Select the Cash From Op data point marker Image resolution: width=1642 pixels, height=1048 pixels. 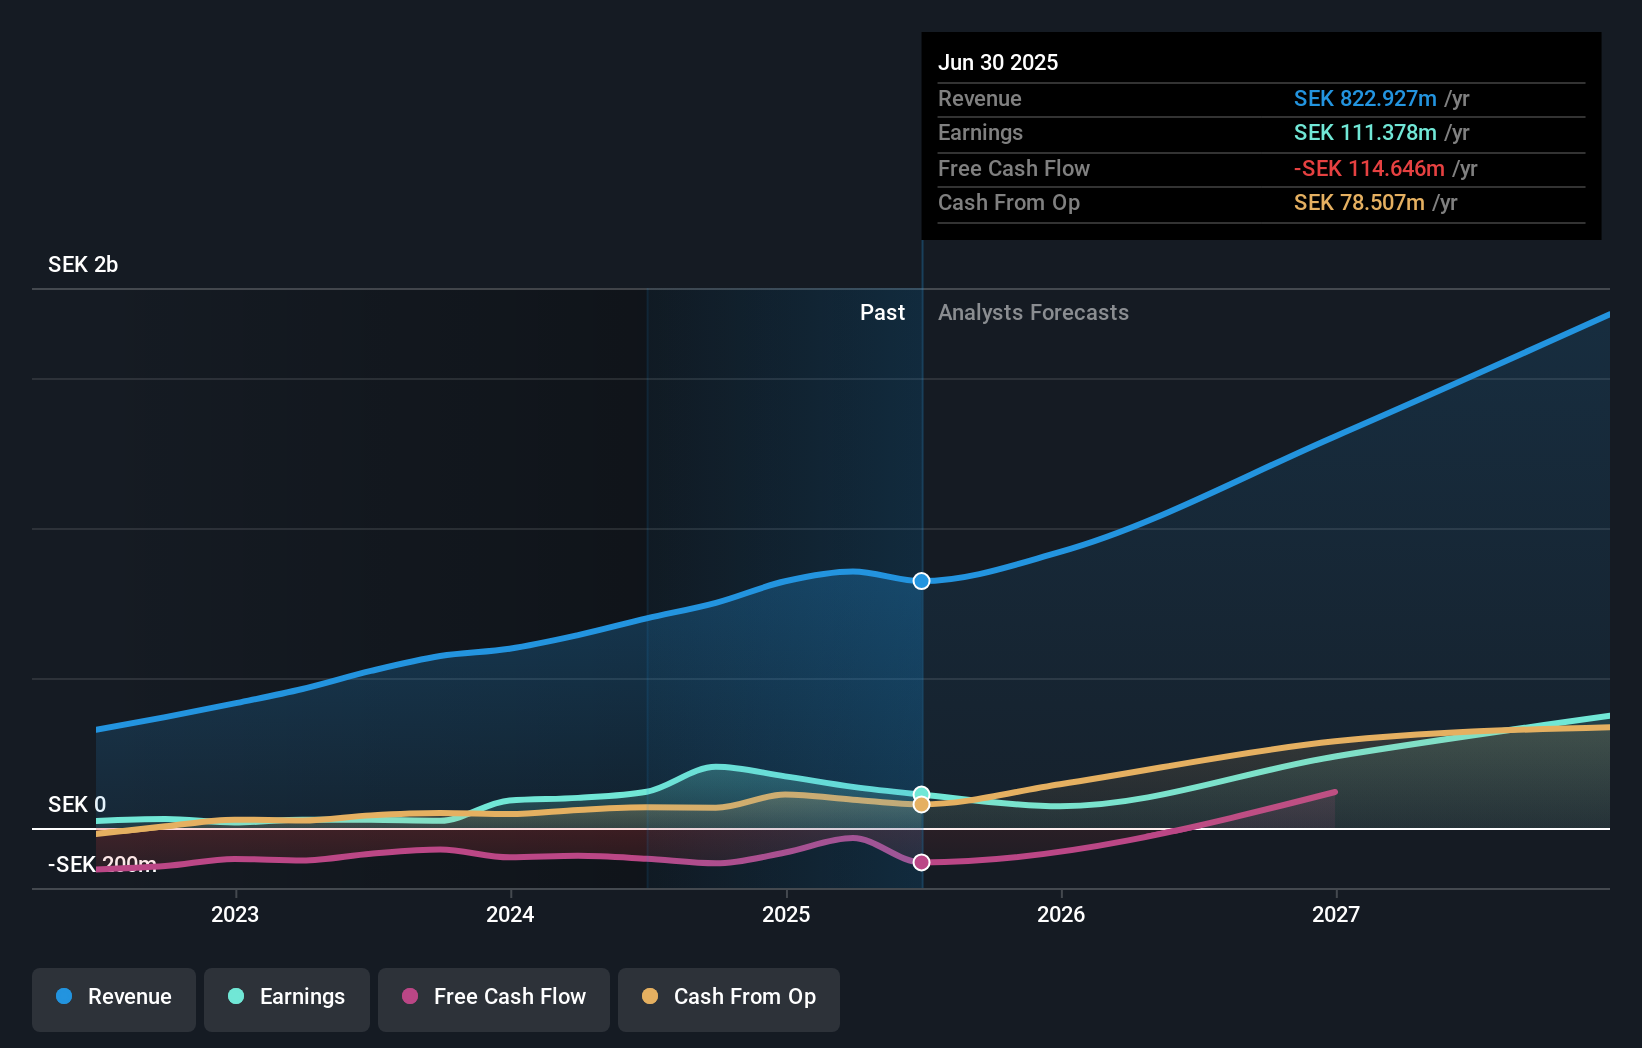pos(921,805)
